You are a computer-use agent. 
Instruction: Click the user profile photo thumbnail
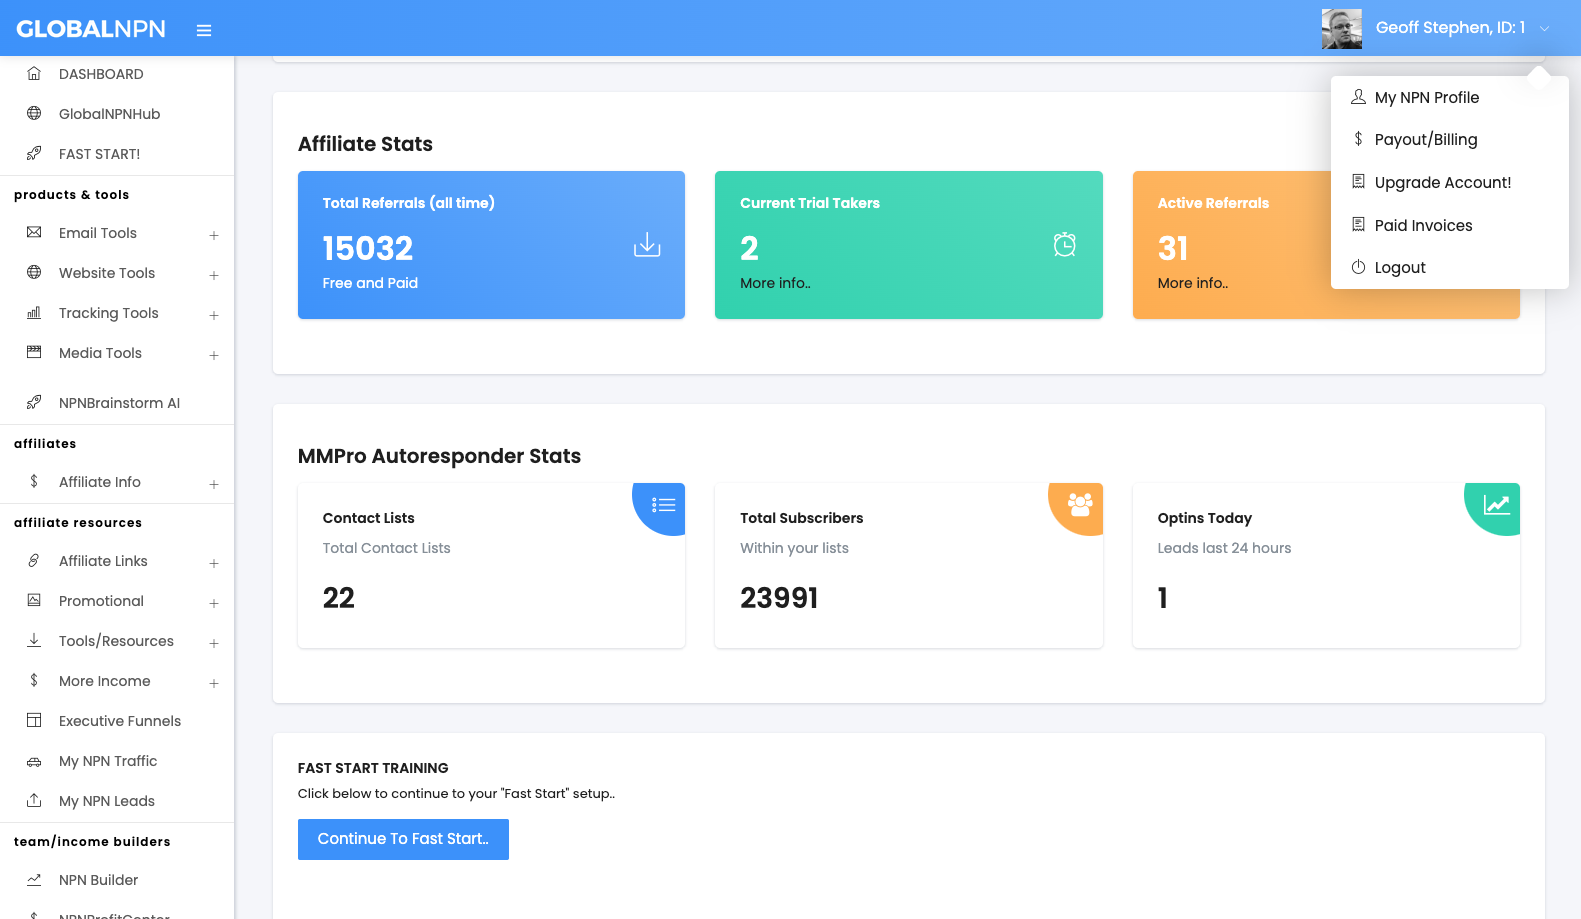(1341, 29)
